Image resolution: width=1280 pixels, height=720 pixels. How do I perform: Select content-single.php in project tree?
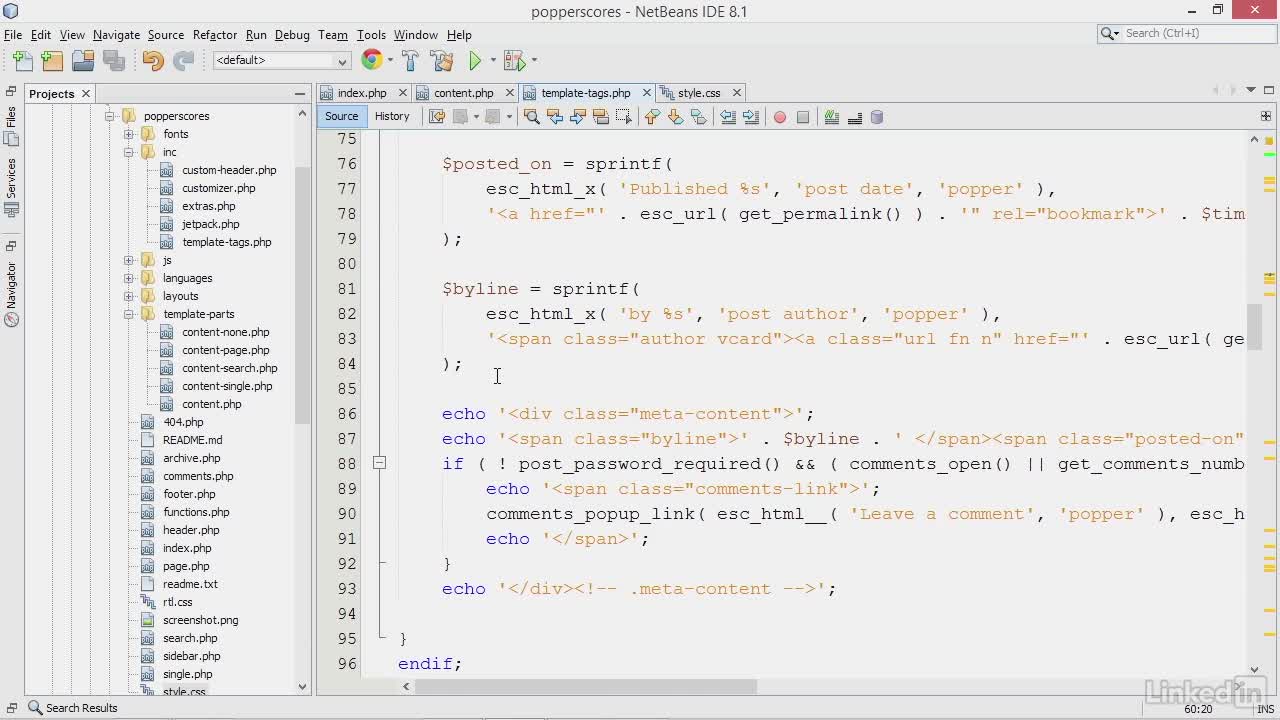pos(227,386)
